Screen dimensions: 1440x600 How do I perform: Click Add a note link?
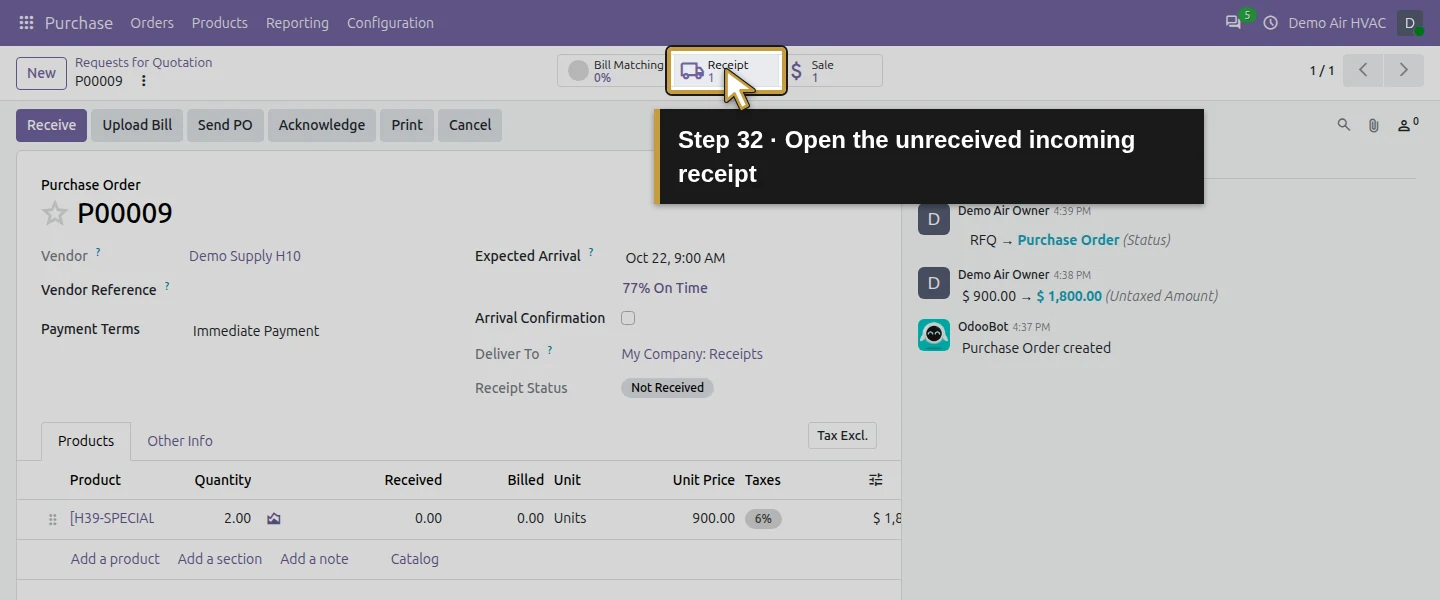[x=314, y=559]
